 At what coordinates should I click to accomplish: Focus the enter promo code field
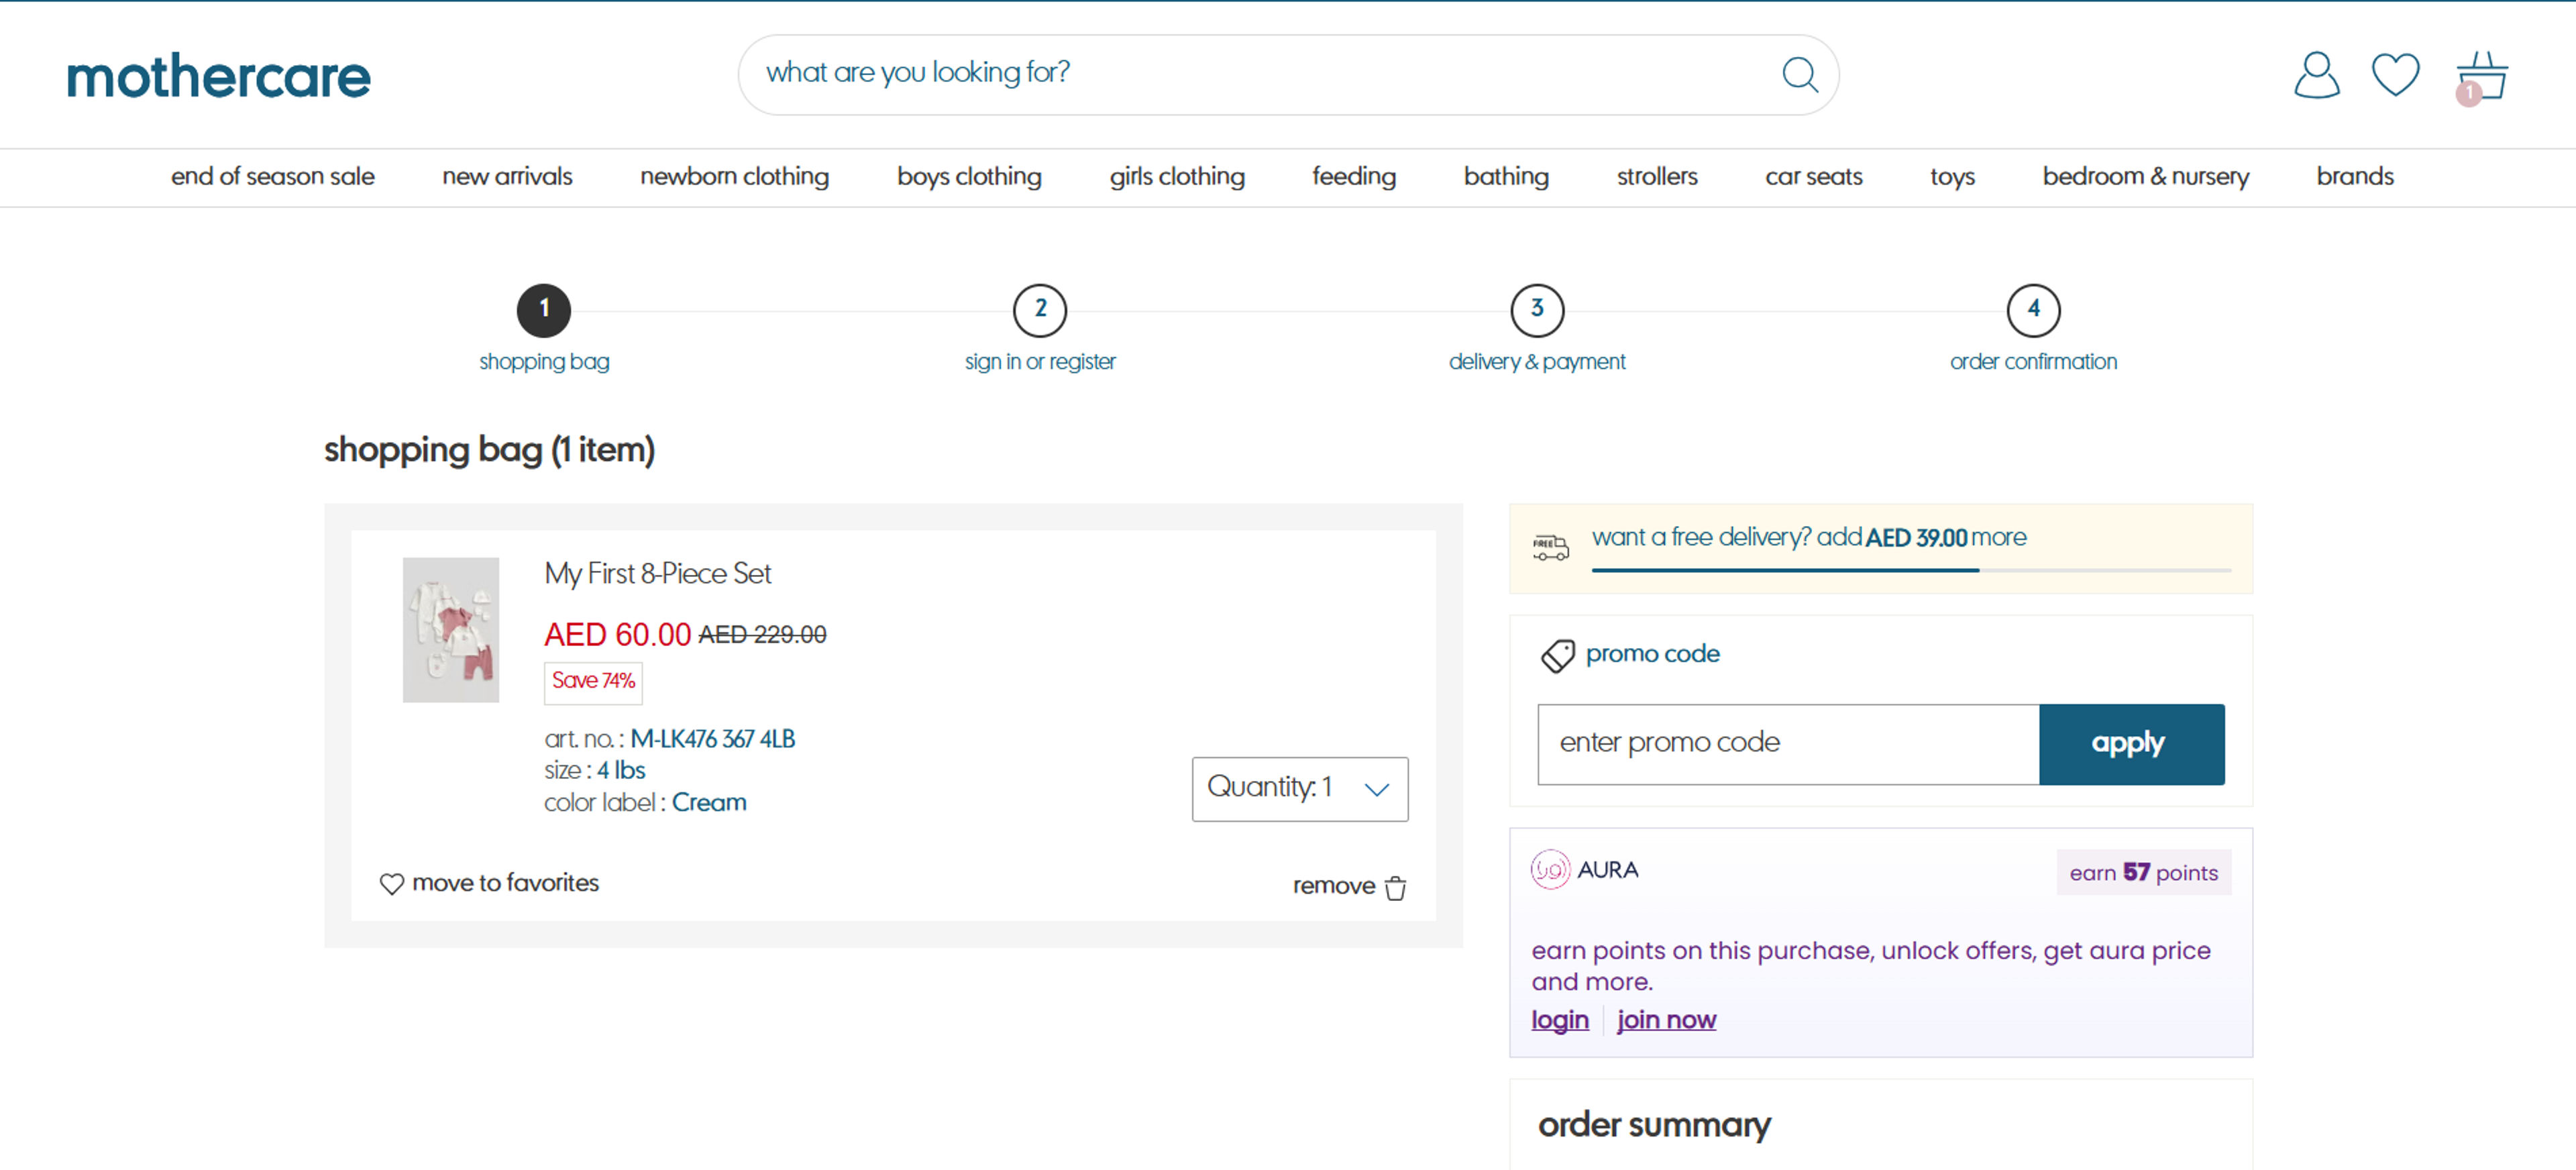click(x=1788, y=743)
